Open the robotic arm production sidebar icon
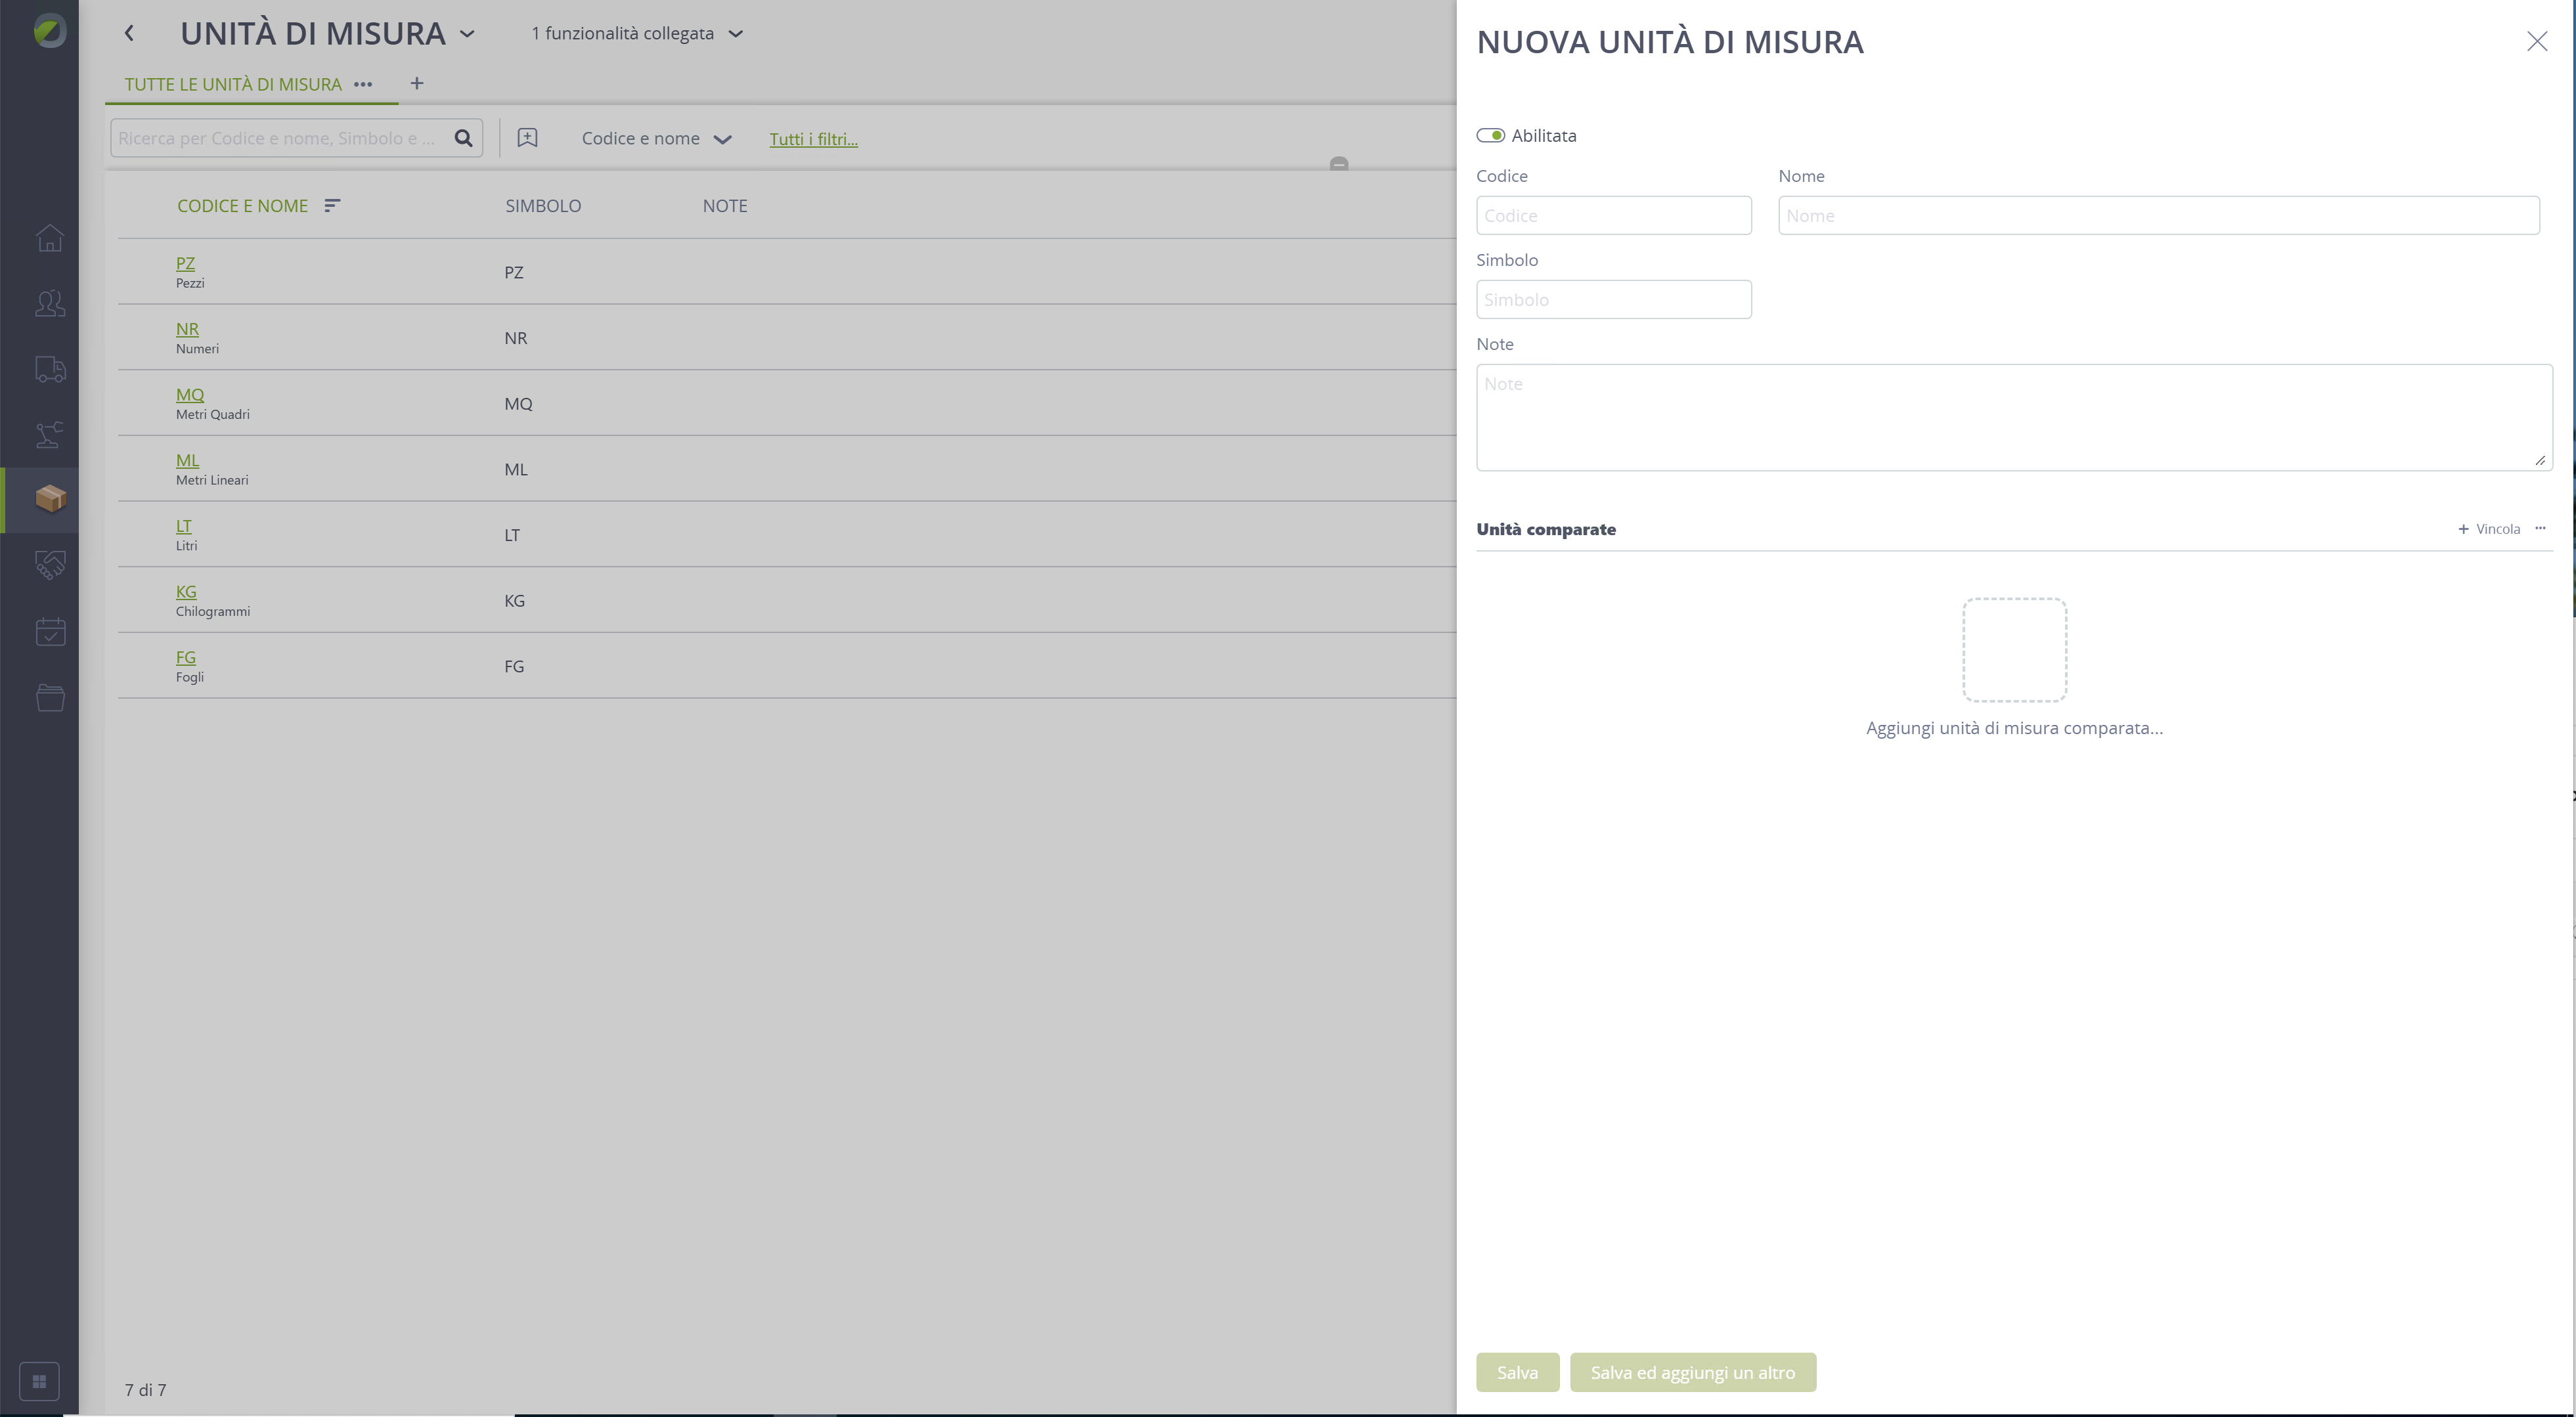This screenshot has width=2576, height=1417. [50, 434]
